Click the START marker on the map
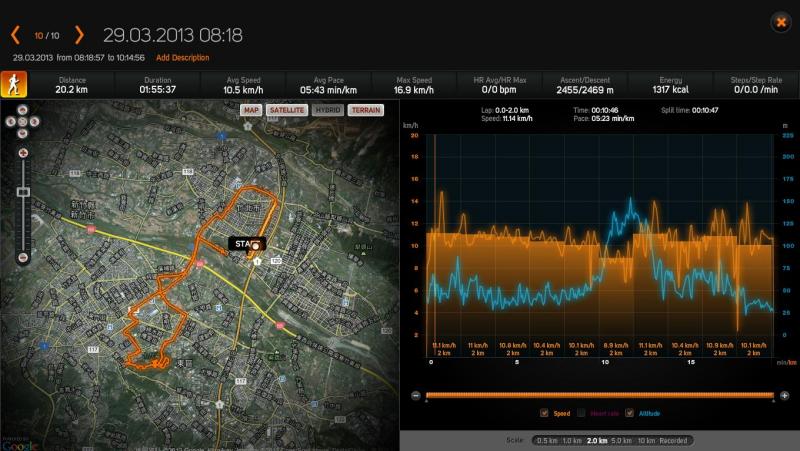The height and width of the screenshot is (451, 800). [x=247, y=244]
